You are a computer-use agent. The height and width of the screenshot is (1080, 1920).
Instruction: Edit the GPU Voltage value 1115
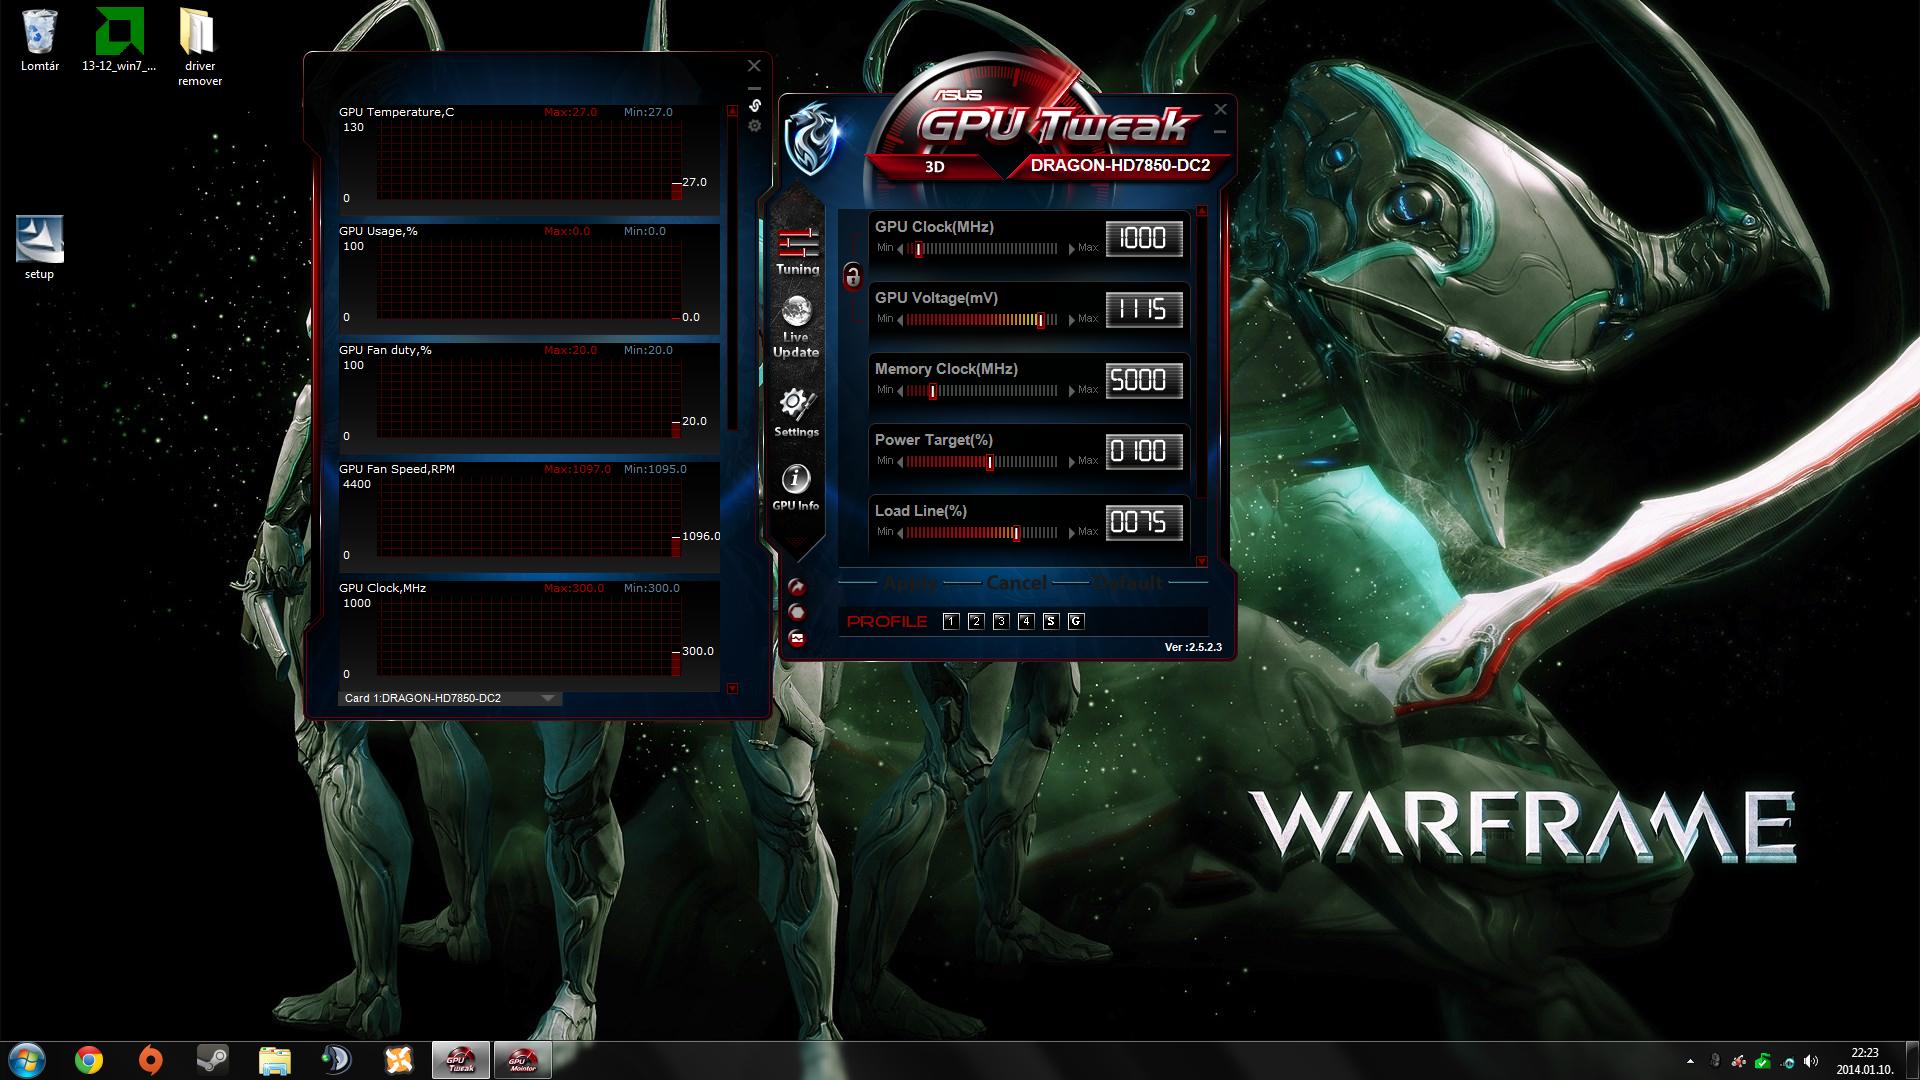[1144, 309]
